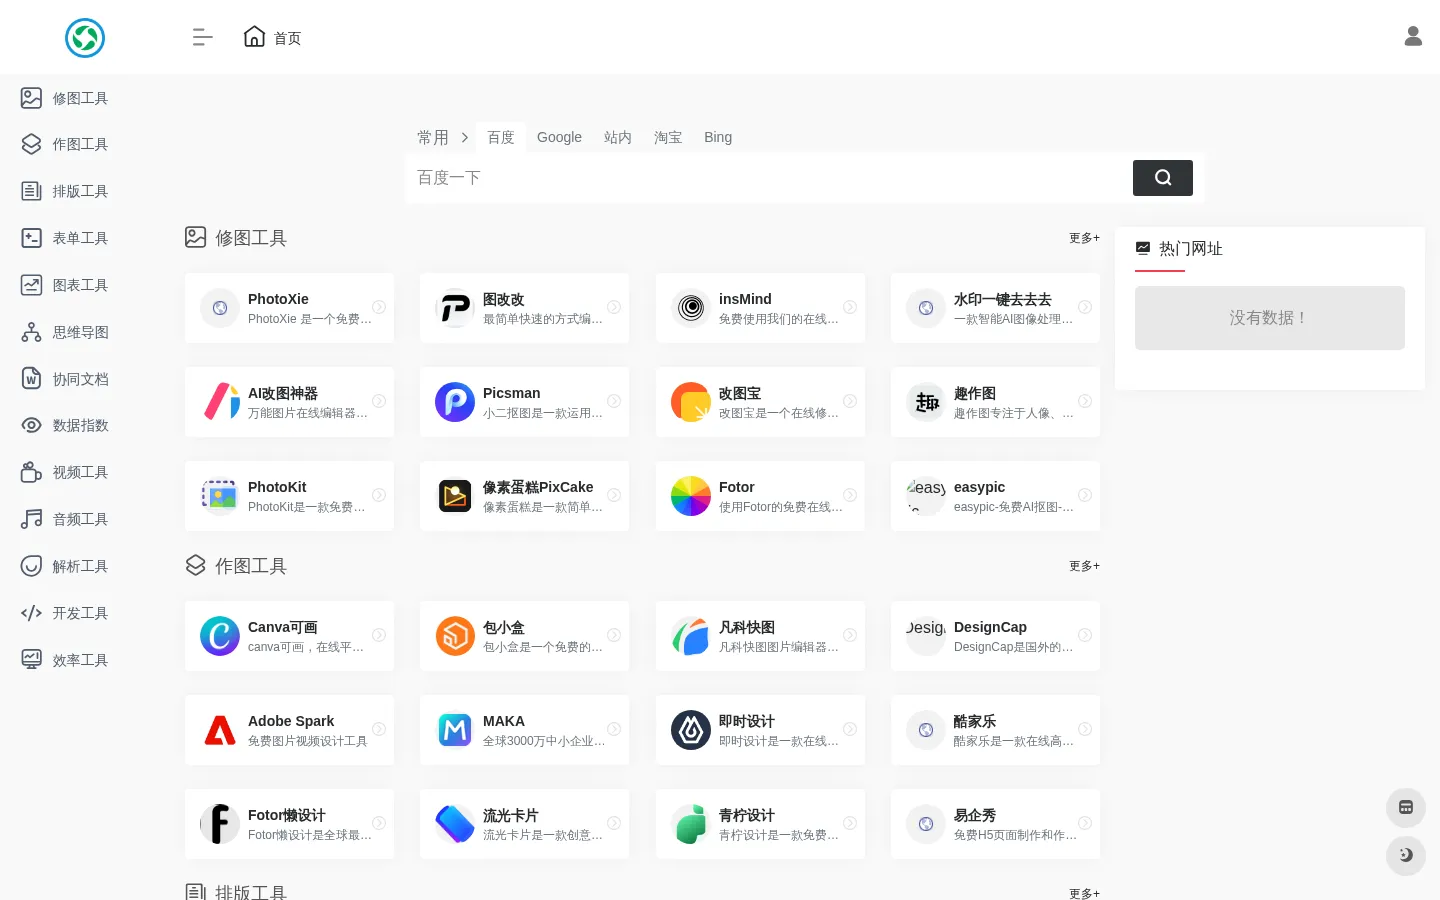Open the 即时设计 icon
Viewport: 1440px width, 900px height.
click(691, 730)
